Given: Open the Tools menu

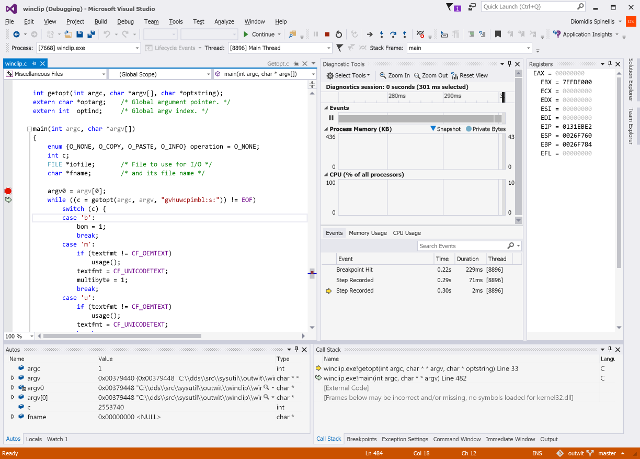Looking at the screenshot, I should pyautogui.click(x=176, y=22).
